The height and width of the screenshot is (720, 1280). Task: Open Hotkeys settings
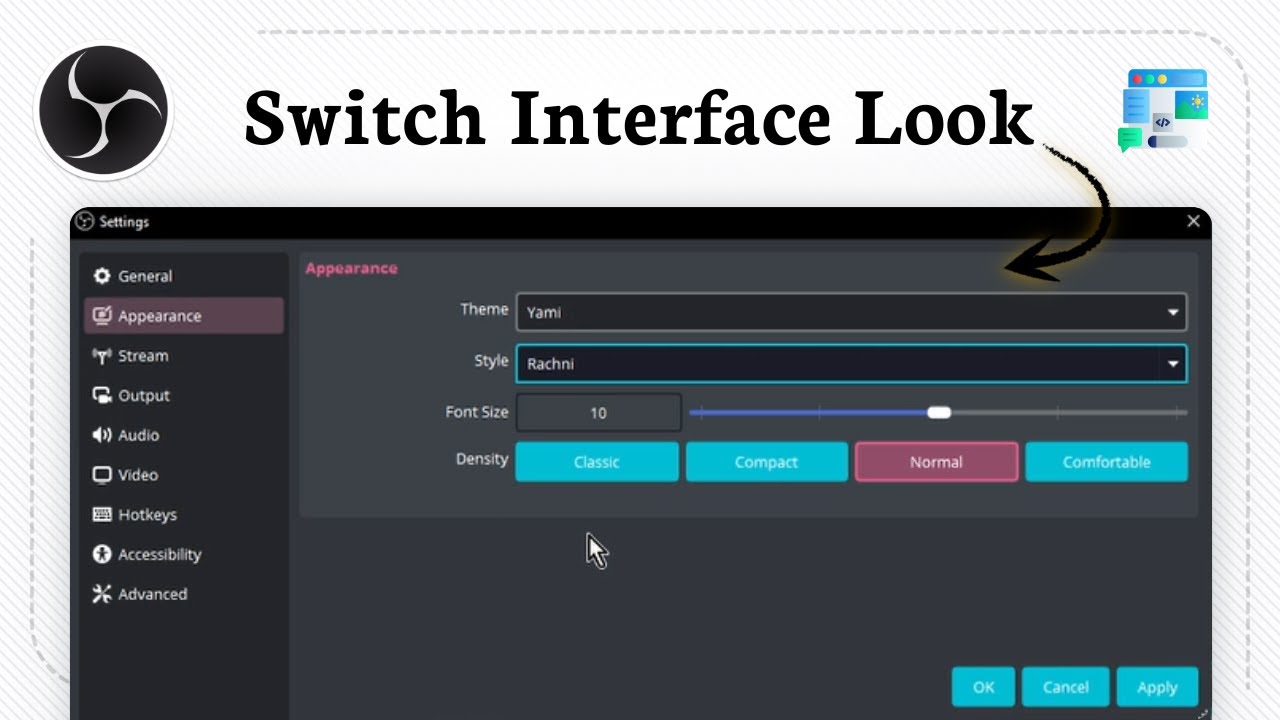tap(184, 514)
